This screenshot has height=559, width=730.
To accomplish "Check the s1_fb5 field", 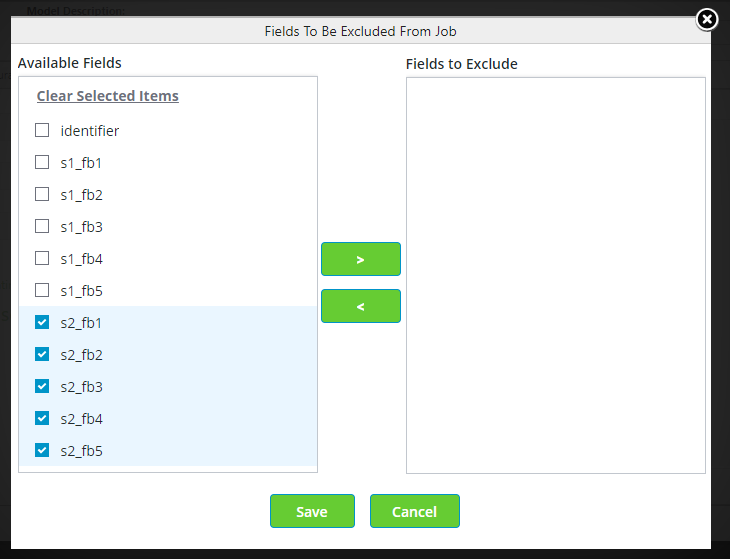I will pyautogui.click(x=42, y=290).
